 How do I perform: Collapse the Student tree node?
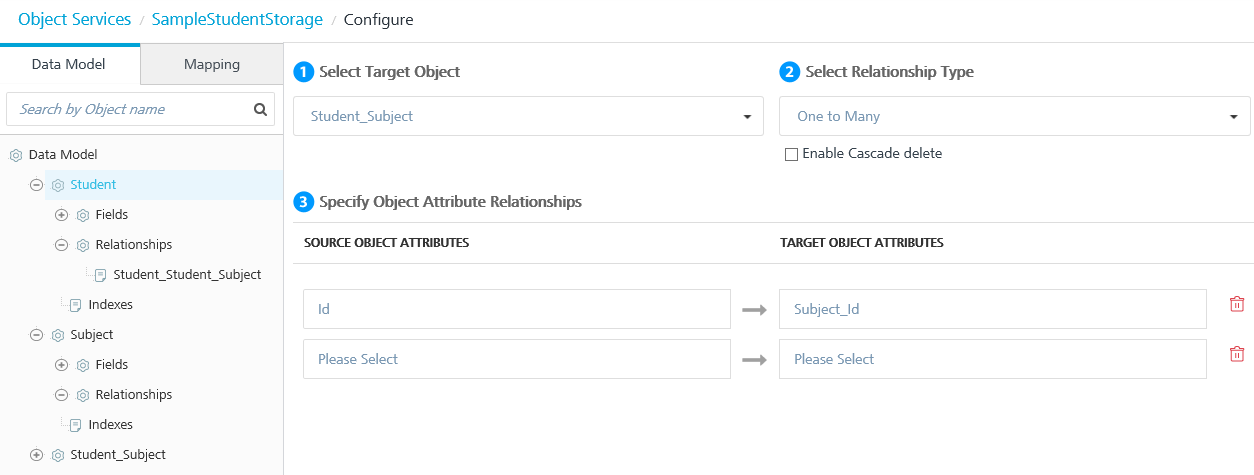click(37, 185)
